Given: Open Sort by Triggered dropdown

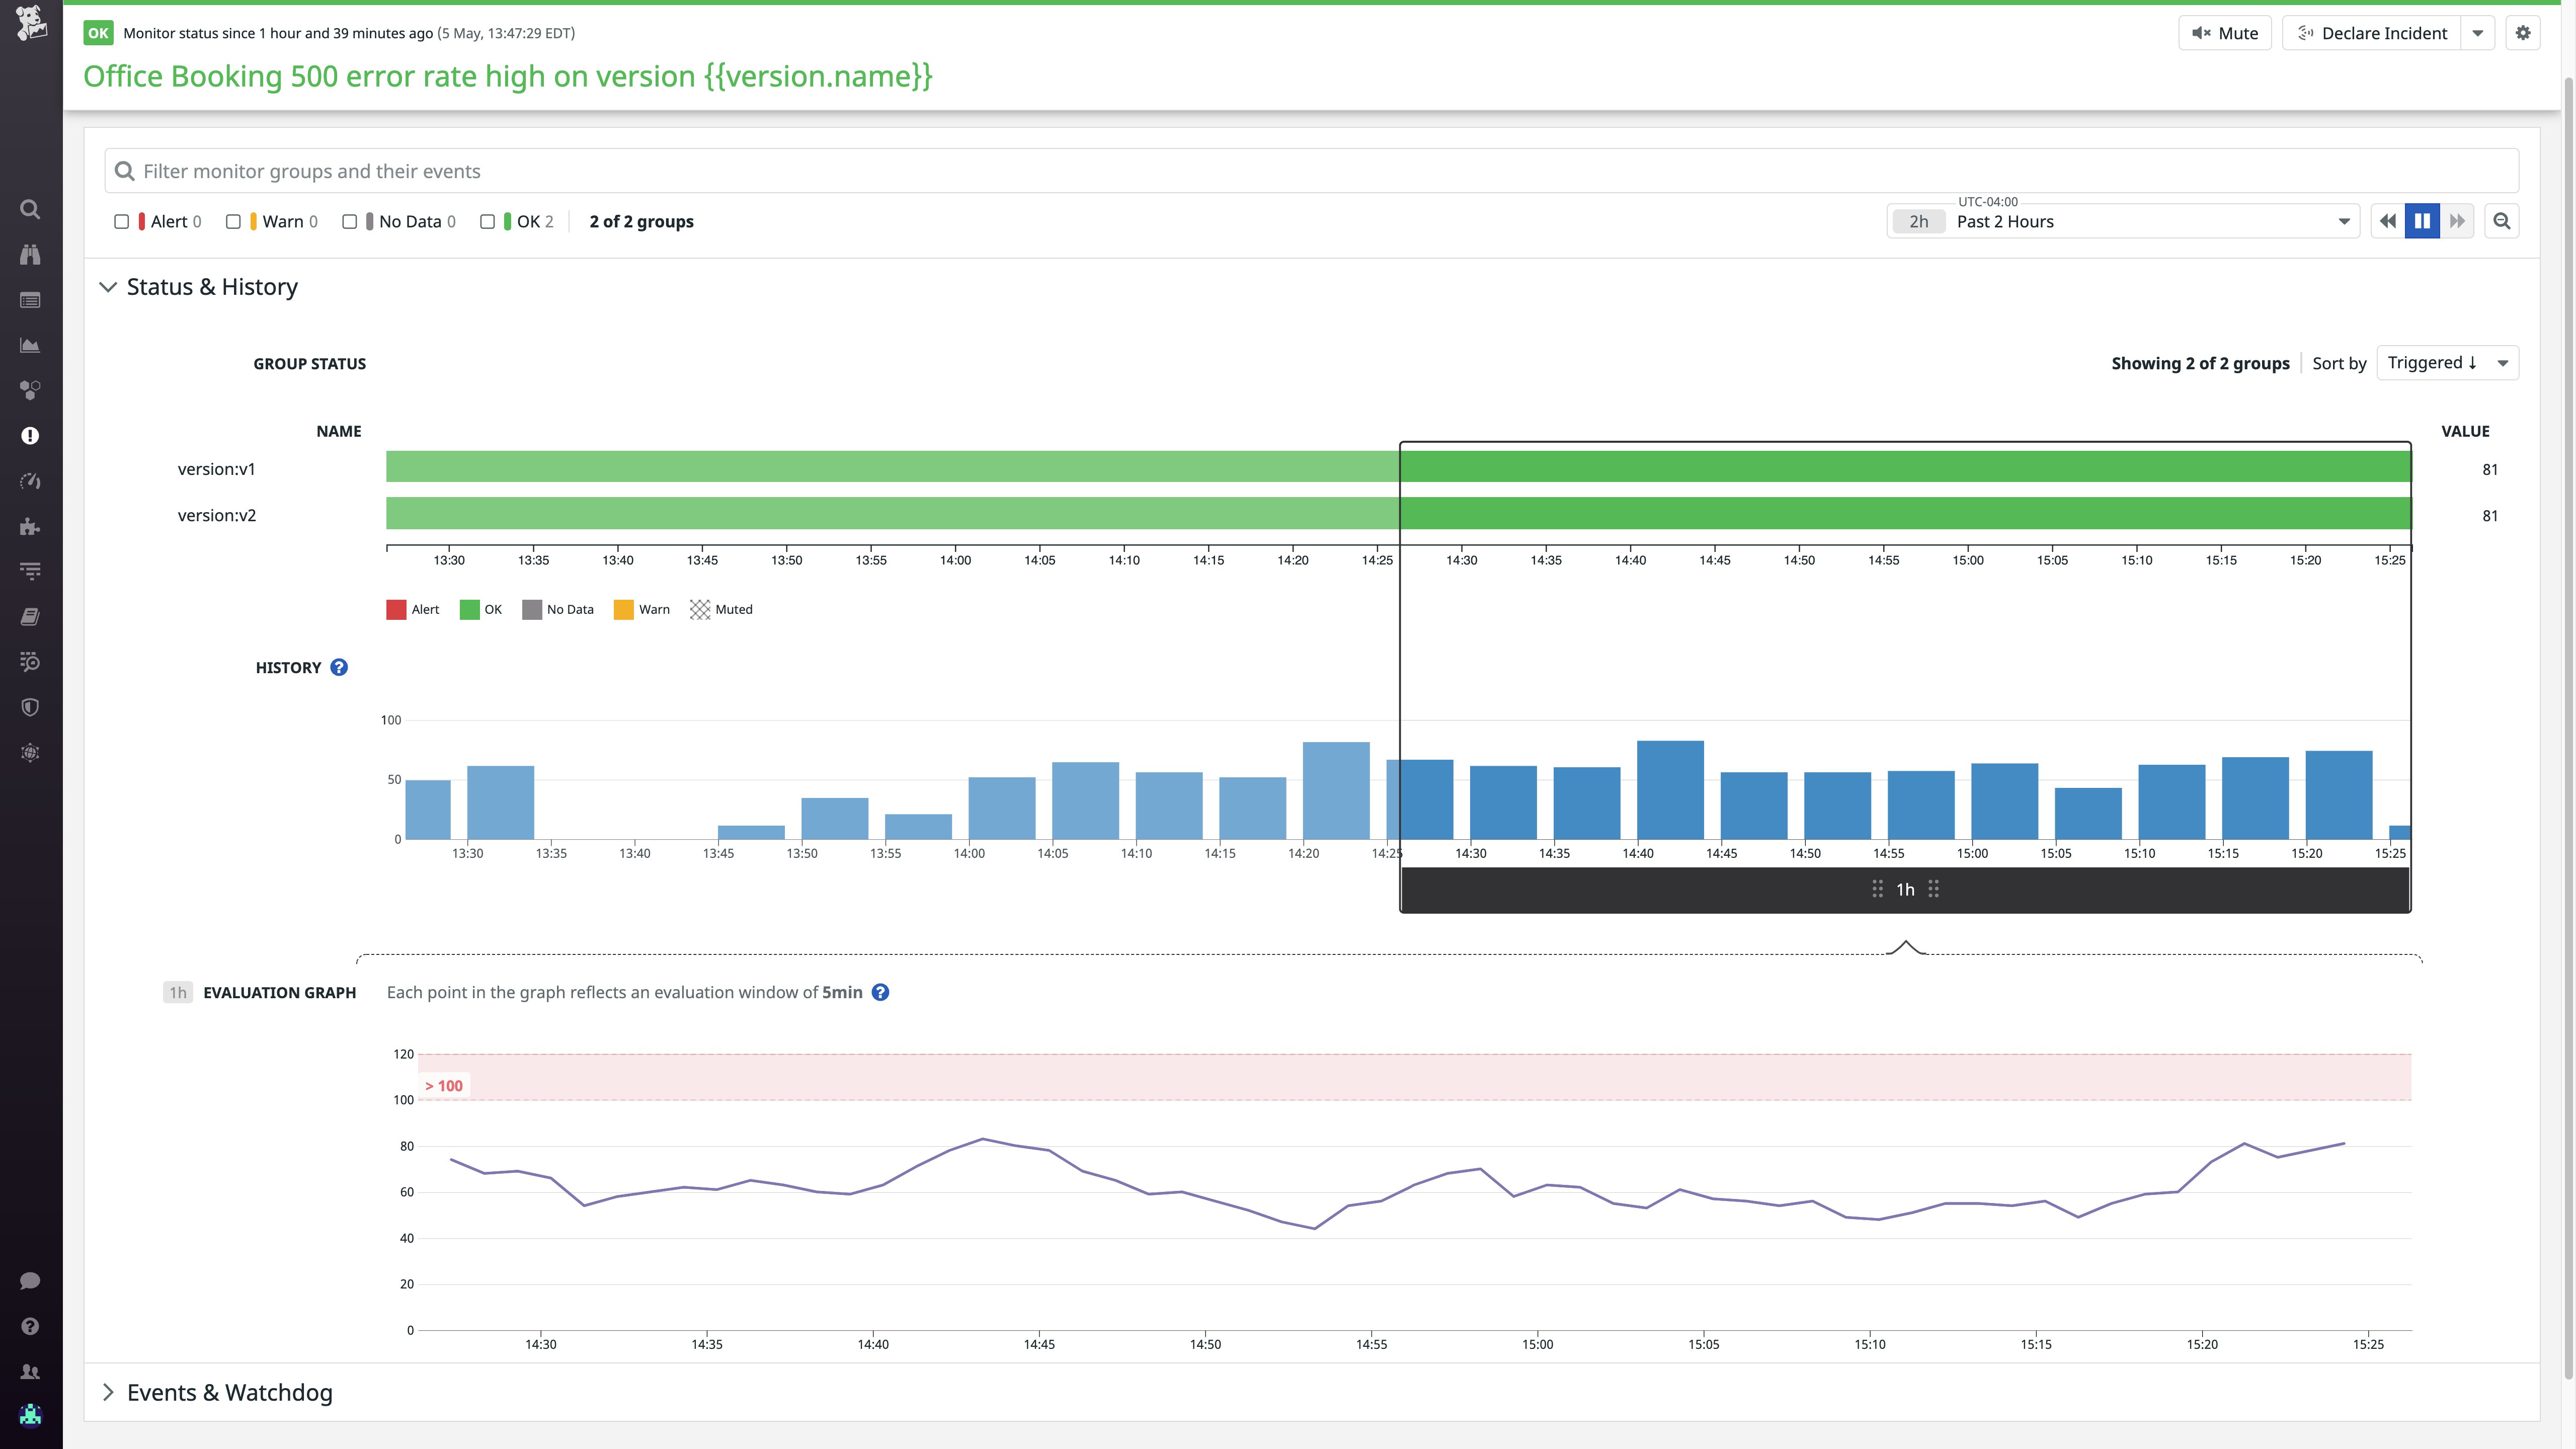Looking at the screenshot, I should tap(2446, 363).
